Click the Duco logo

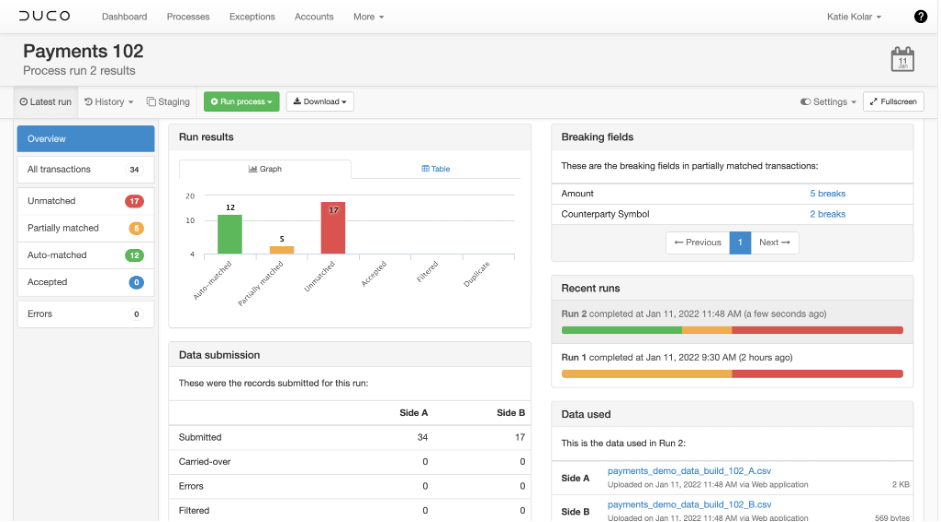tap(44, 16)
